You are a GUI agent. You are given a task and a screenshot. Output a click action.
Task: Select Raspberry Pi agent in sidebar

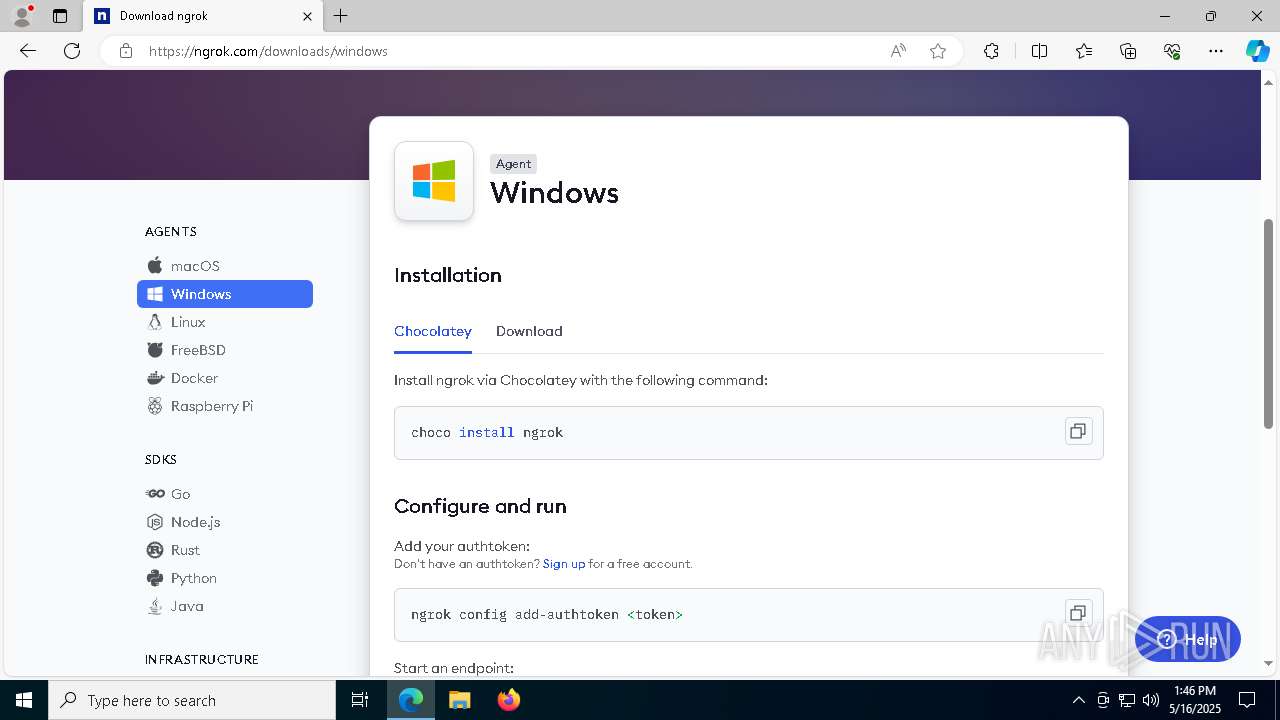click(x=224, y=406)
